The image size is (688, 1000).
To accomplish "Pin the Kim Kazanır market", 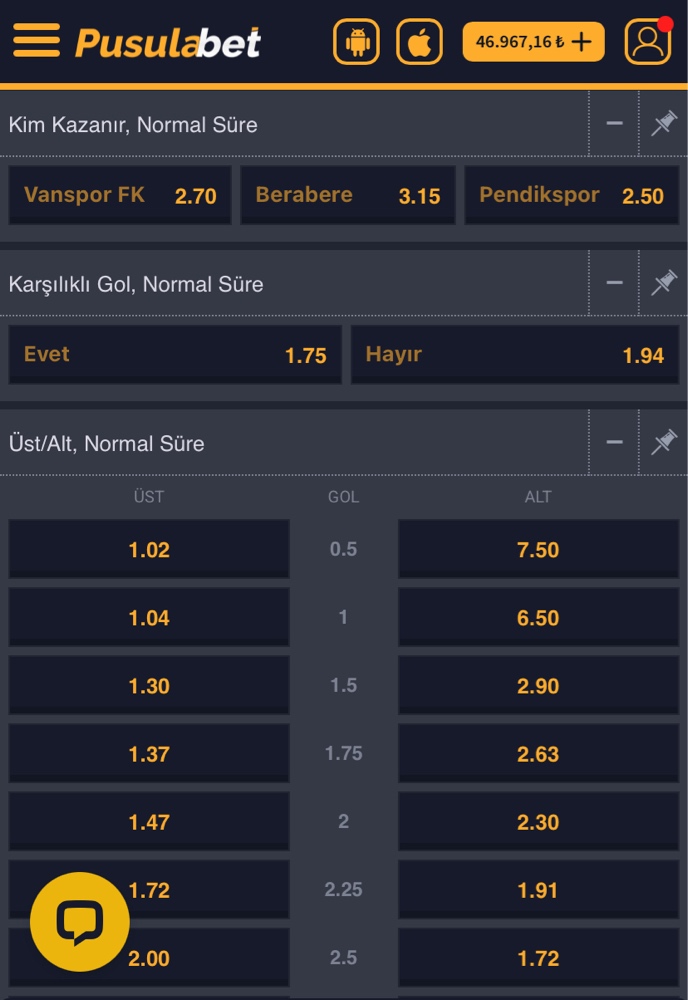I will [663, 124].
